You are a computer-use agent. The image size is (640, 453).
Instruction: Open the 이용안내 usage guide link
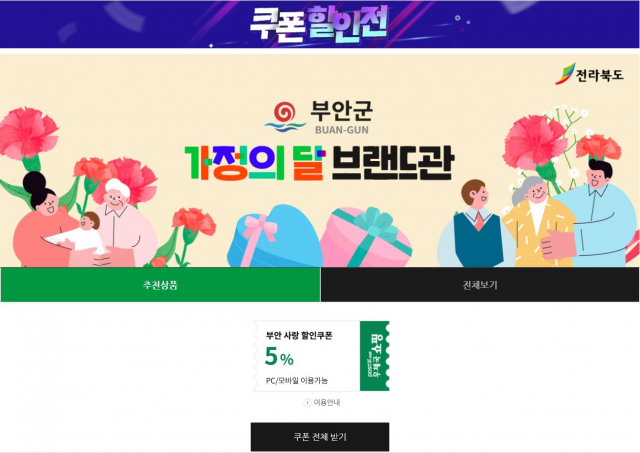point(327,403)
